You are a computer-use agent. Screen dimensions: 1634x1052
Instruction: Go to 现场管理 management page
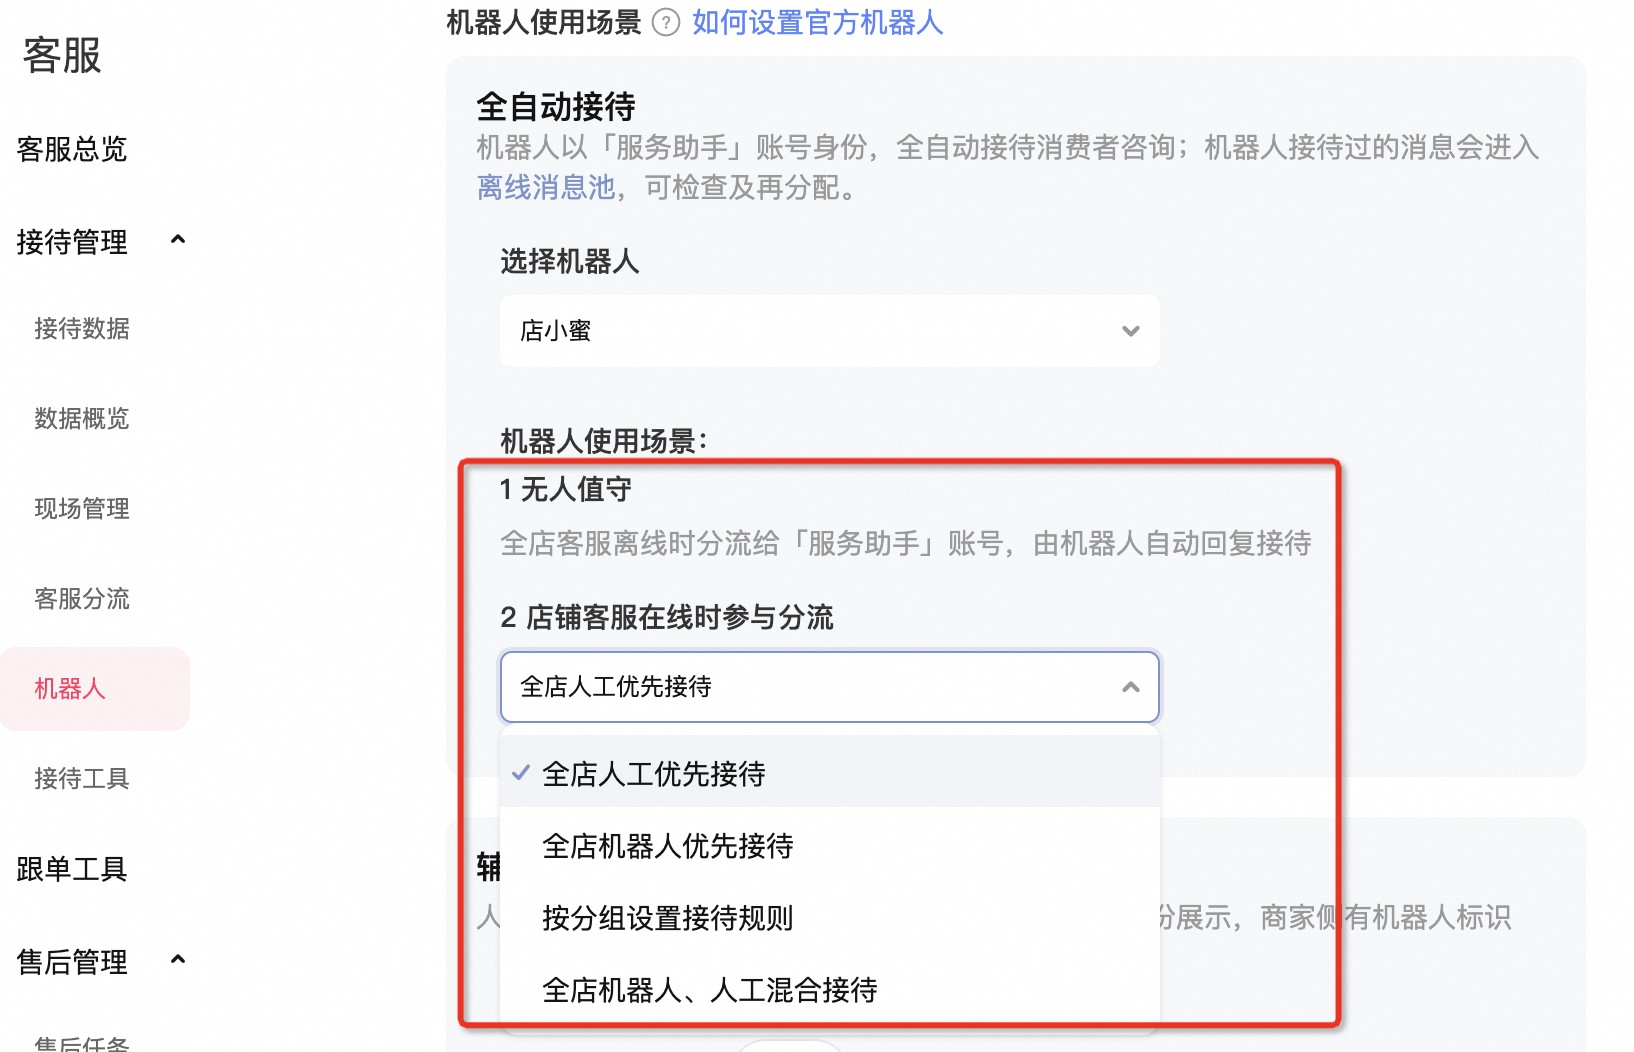pyautogui.click(x=81, y=508)
